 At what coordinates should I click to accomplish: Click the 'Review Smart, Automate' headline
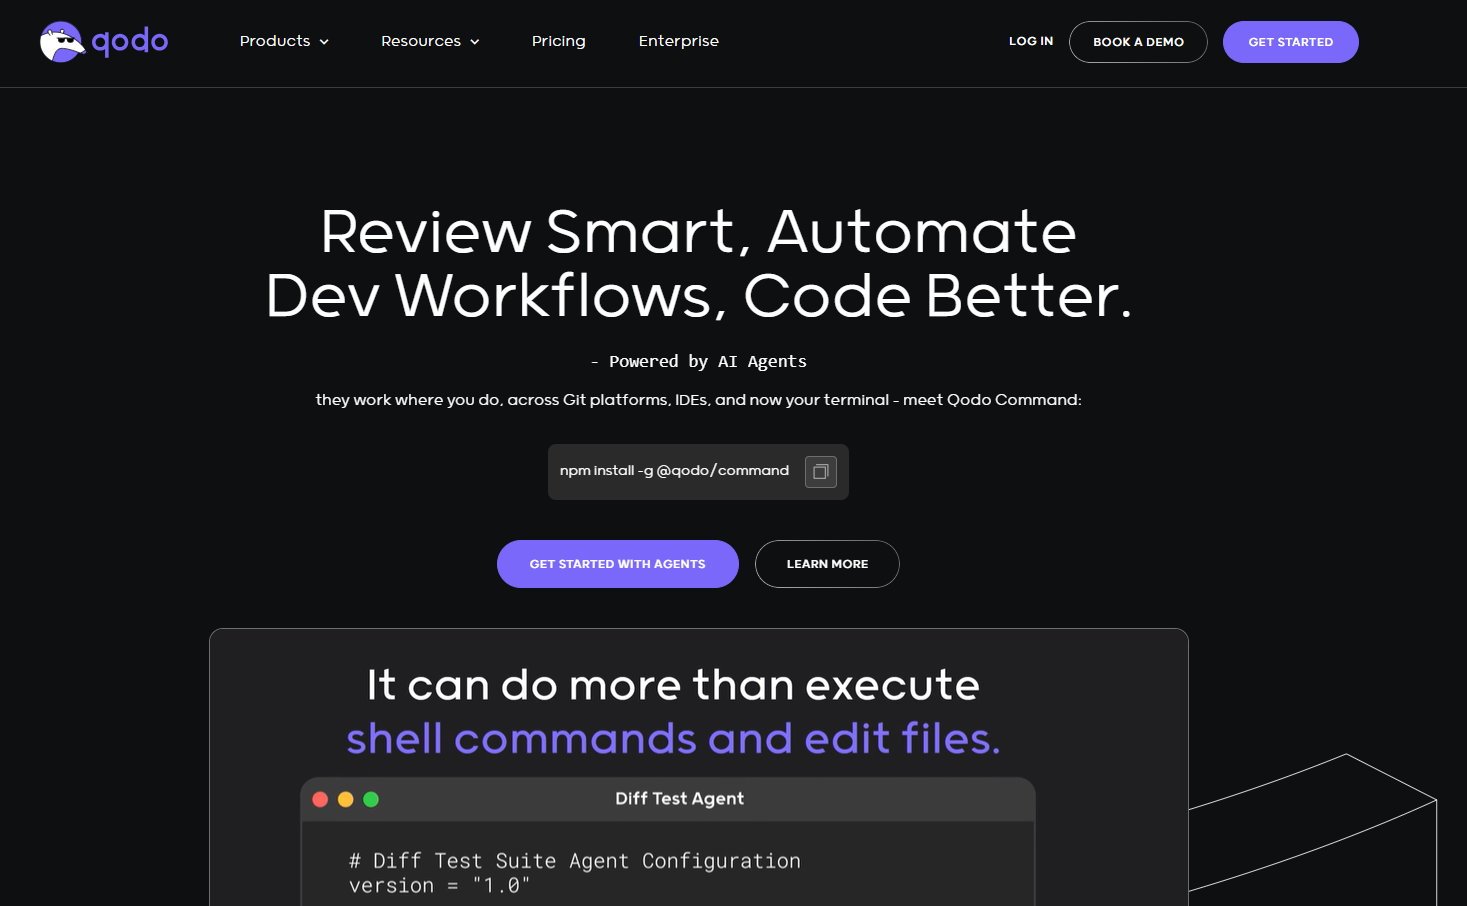(698, 232)
